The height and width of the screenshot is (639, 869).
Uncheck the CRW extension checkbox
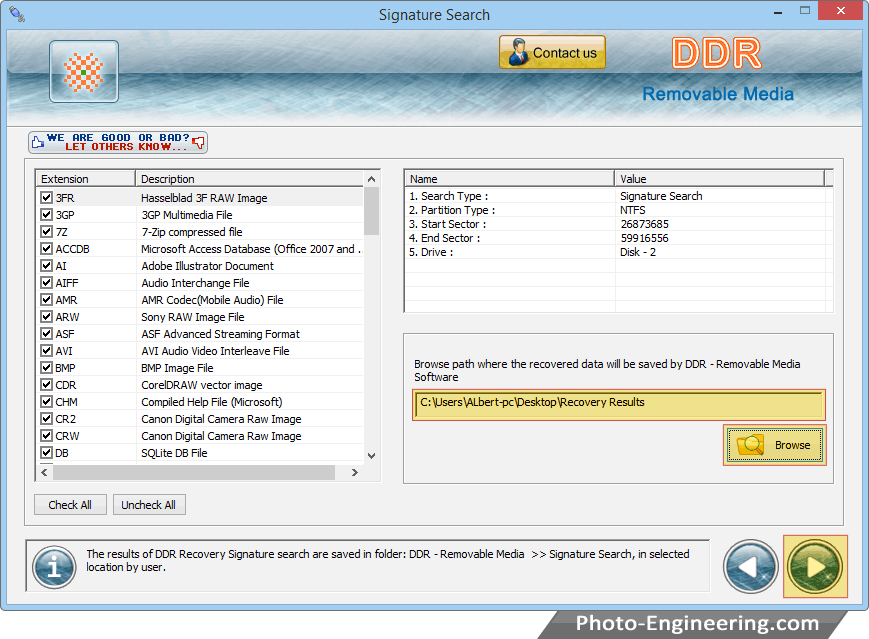click(x=47, y=436)
